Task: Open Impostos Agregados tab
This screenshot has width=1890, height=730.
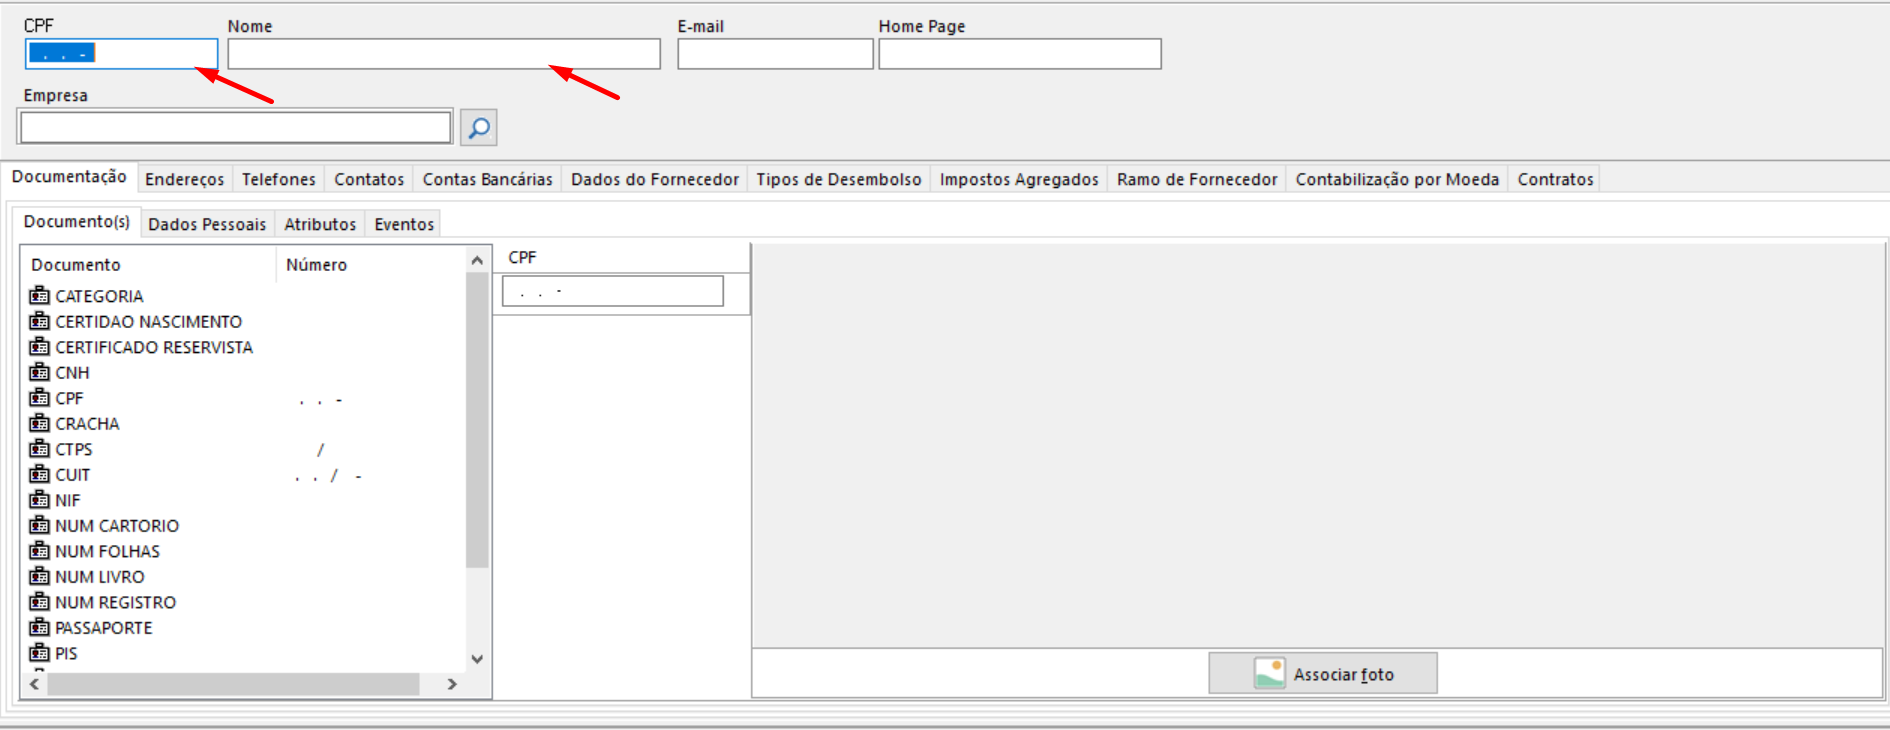Action: pos(1019,179)
